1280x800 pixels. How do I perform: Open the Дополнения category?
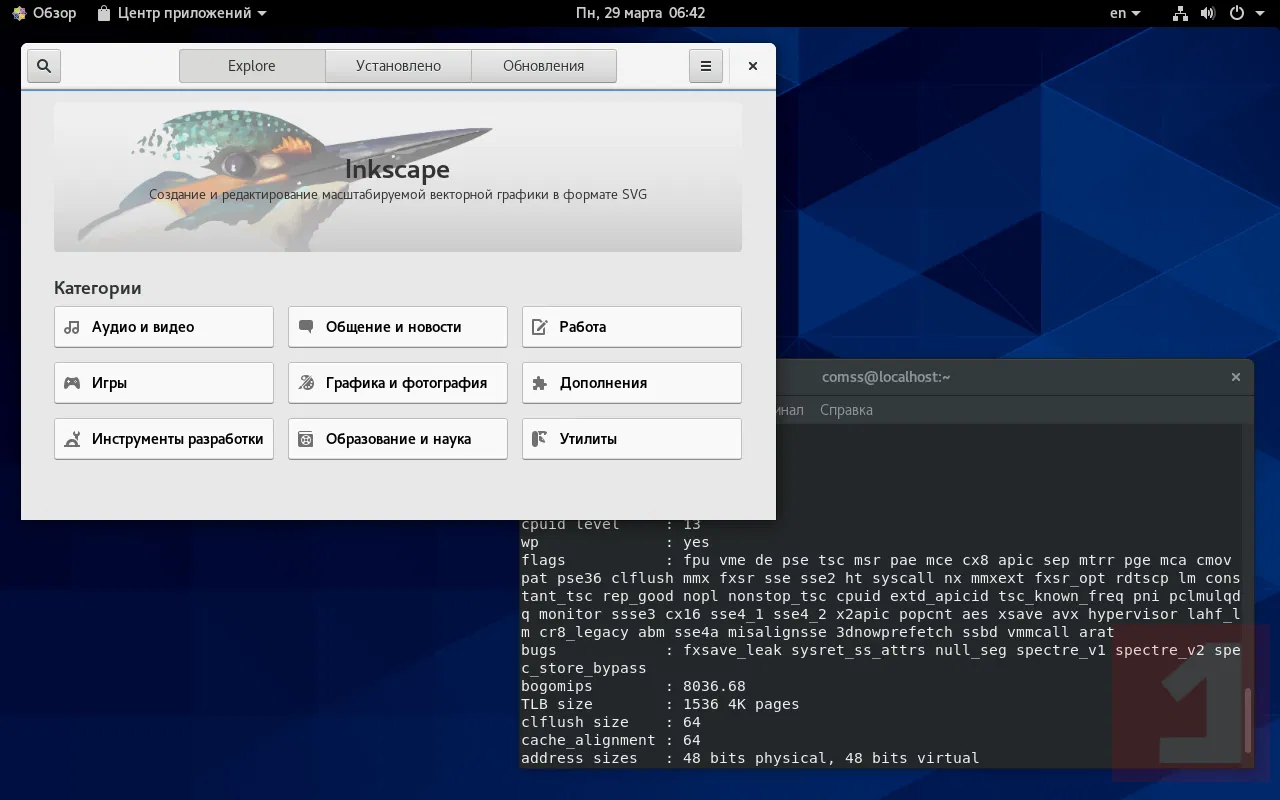pyautogui.click(x=632, y=383)
